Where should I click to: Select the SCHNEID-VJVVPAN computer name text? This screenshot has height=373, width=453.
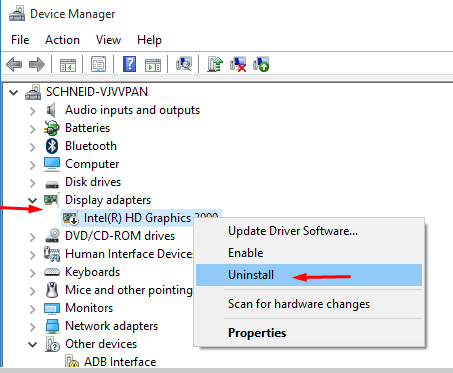pyautogui.click(x=97, y=92)
